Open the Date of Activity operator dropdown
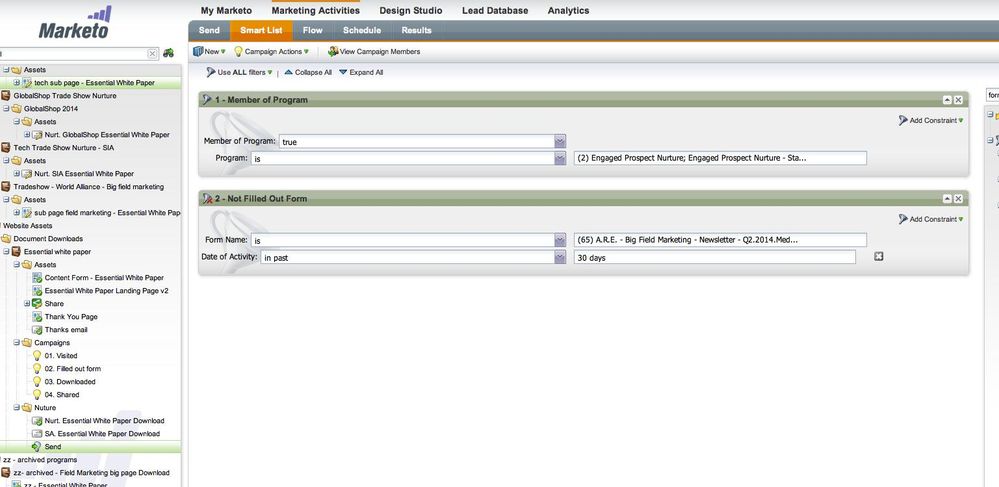Screen dimensions: 999x487 point(560,257)
